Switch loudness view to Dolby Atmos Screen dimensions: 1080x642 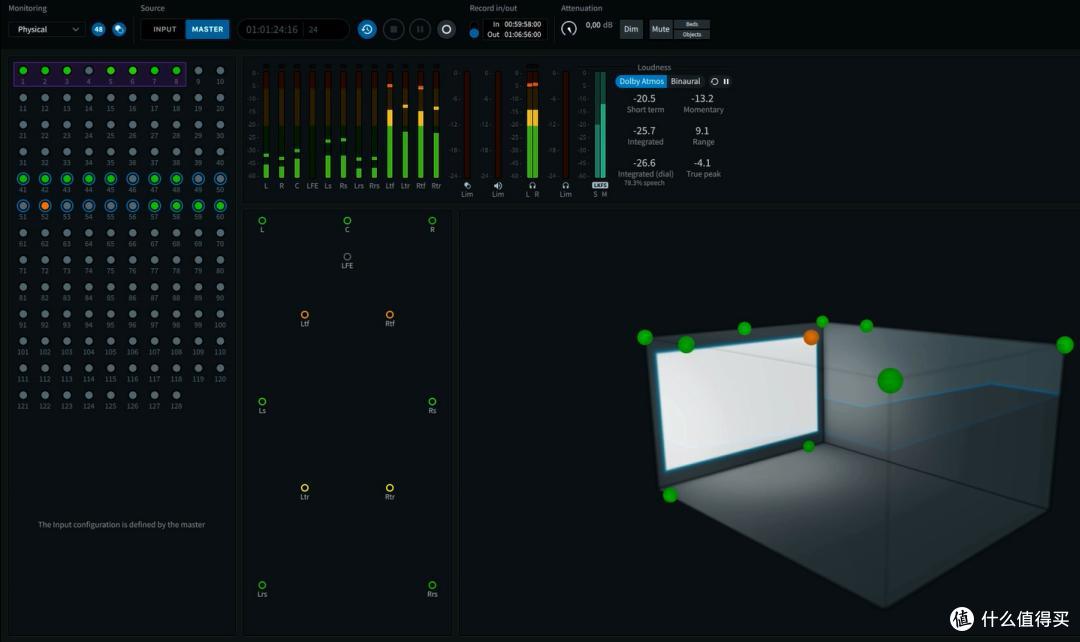tap(641, 81)
